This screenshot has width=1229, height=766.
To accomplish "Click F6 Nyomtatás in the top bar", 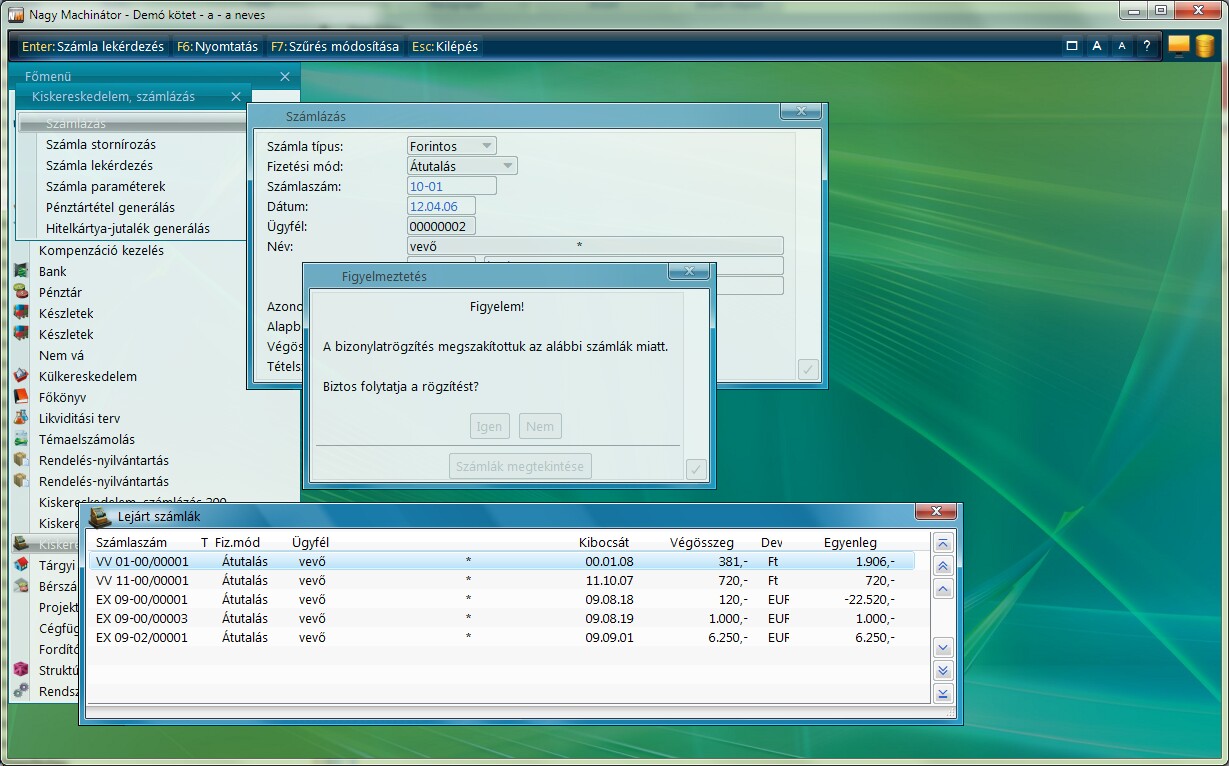I will coord(217,47).
